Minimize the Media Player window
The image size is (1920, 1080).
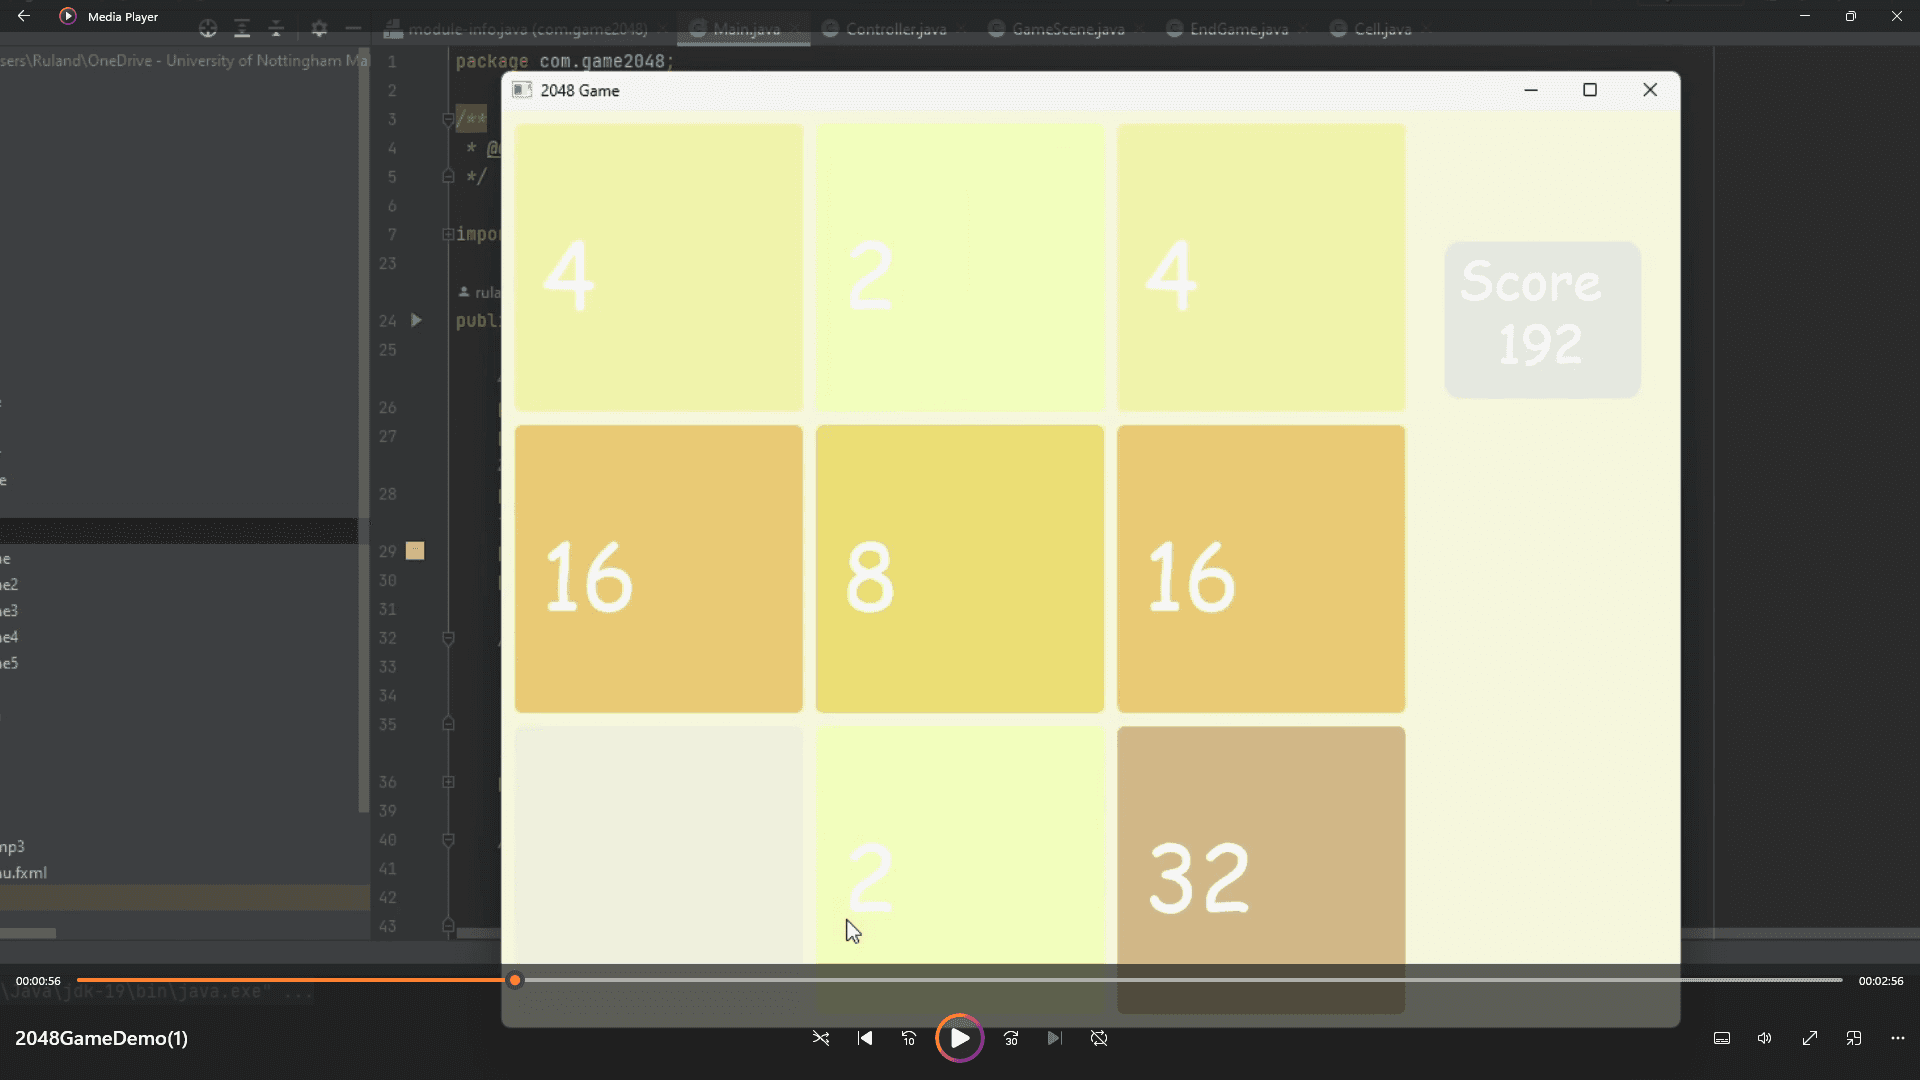pos(1805,16)
